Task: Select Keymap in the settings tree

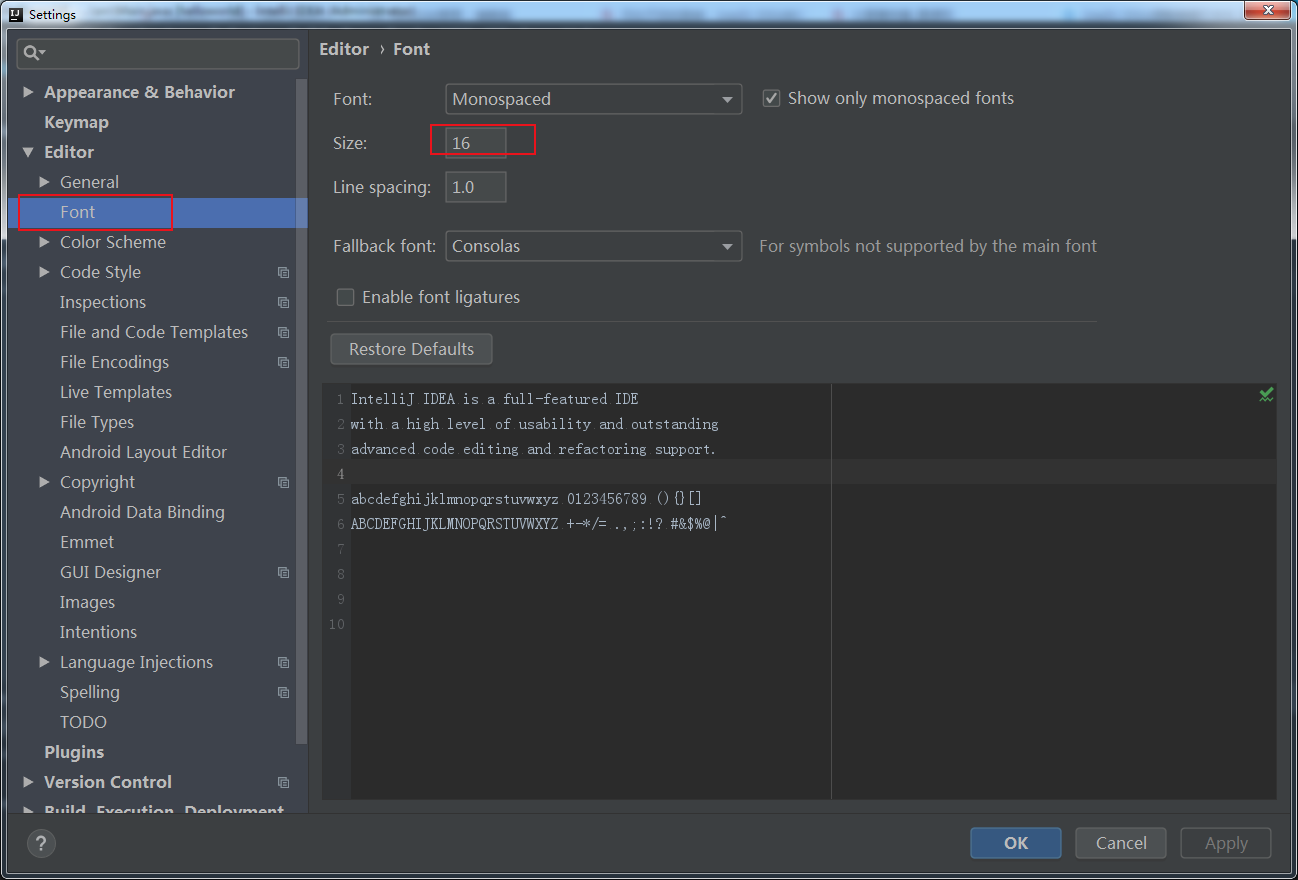Action: tap(76, 122)
